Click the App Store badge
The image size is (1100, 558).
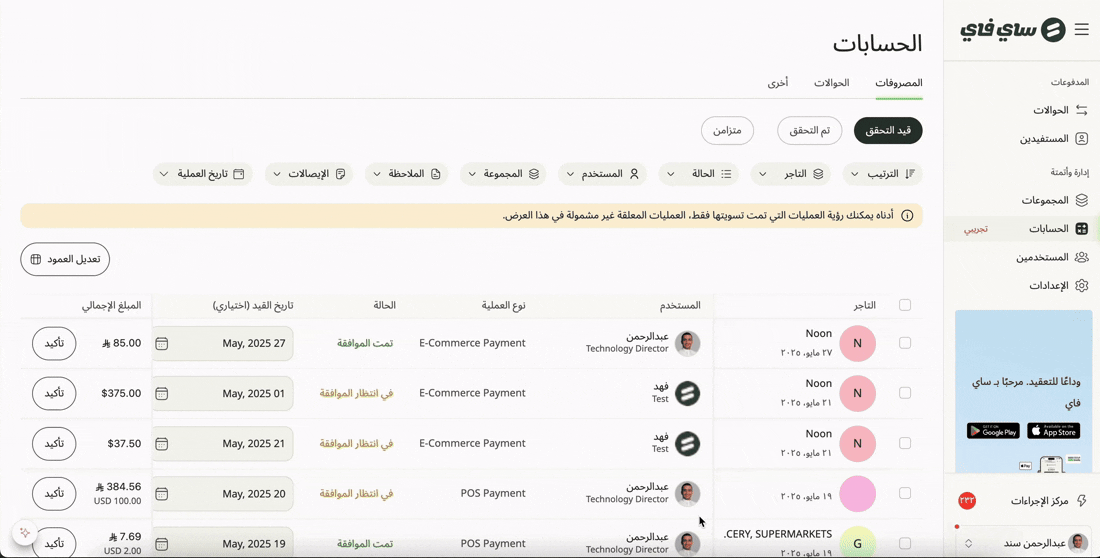(x=1053, y=430)
